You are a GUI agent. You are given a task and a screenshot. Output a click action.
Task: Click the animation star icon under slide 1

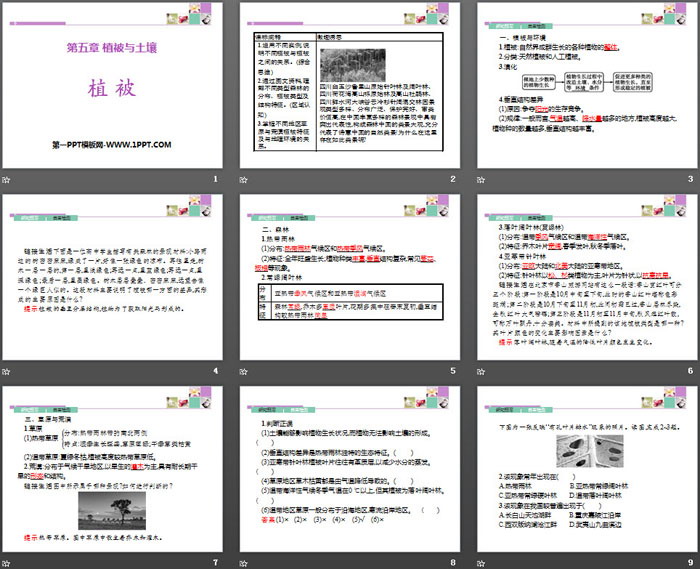6,180
